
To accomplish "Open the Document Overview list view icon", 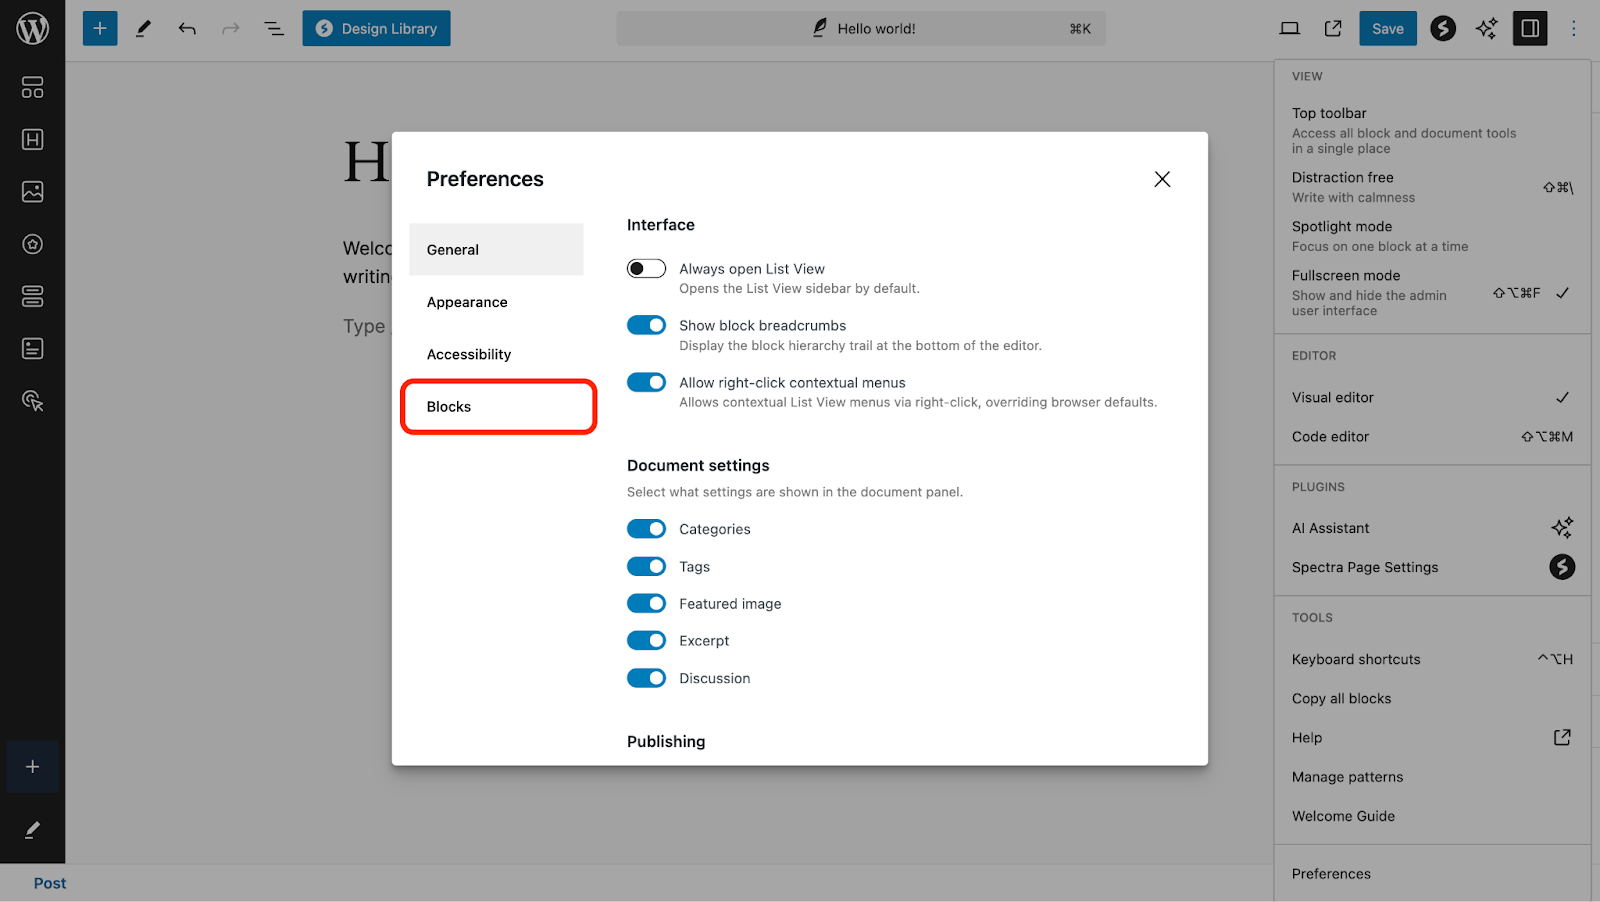I will (274, 28).
